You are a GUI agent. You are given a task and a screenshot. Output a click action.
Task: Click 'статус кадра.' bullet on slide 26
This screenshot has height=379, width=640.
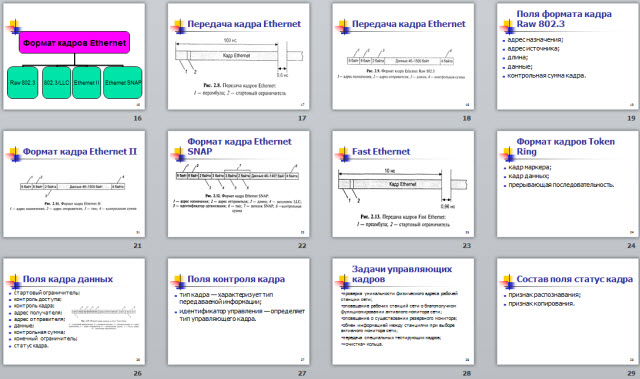[x=31, y=346]
